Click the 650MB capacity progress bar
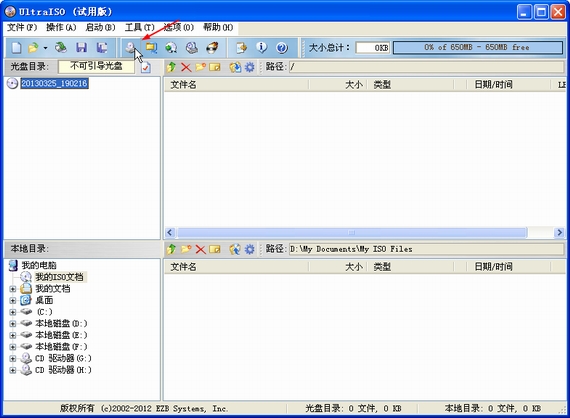 (x=478, y=48)
